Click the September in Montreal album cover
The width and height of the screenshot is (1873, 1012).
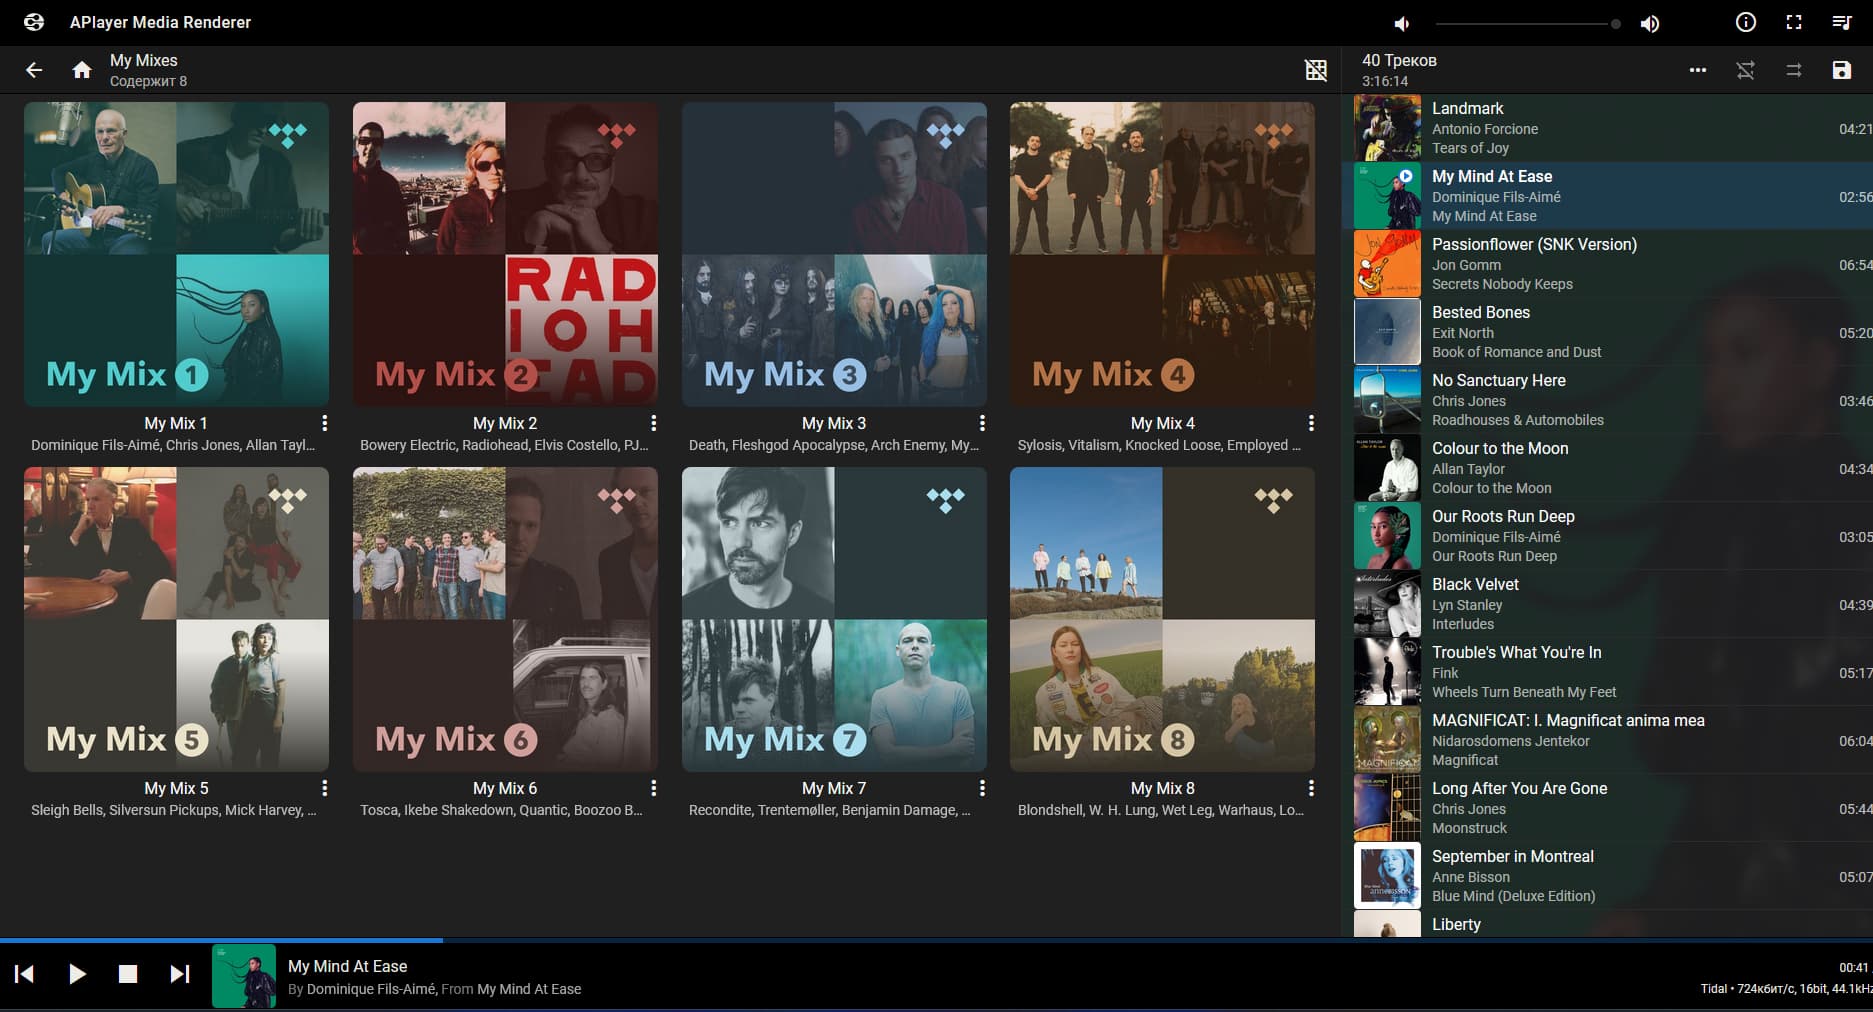tap(1387, 876)
